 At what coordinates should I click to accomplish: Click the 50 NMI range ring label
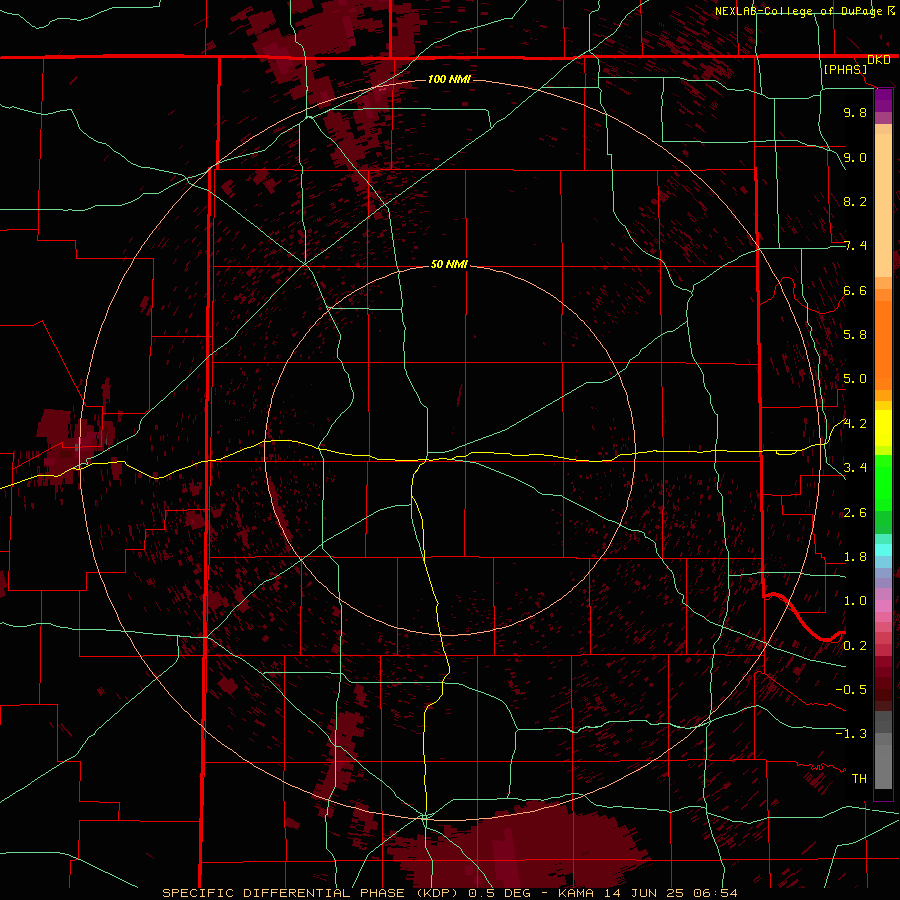tap(449, 264)
